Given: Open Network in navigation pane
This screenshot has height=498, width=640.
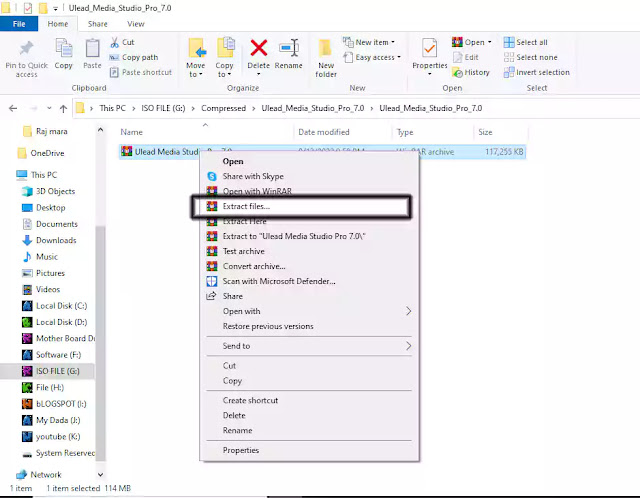Looking at the screenshot, I should click(39, 475).
